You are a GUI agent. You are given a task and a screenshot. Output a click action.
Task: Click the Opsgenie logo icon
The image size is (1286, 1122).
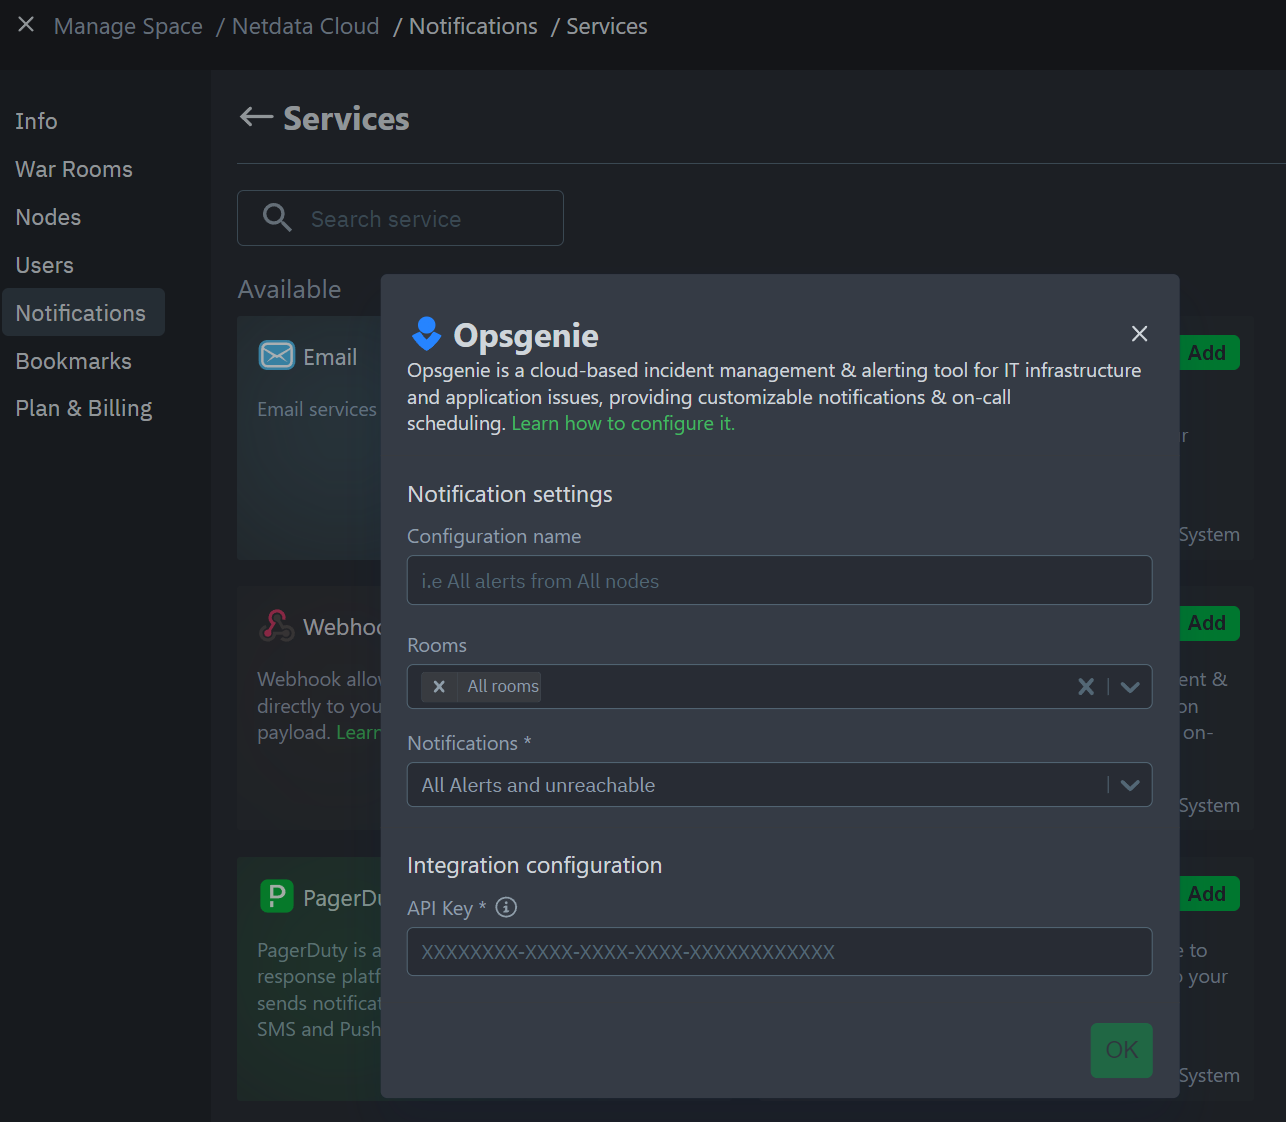(427, 334)
